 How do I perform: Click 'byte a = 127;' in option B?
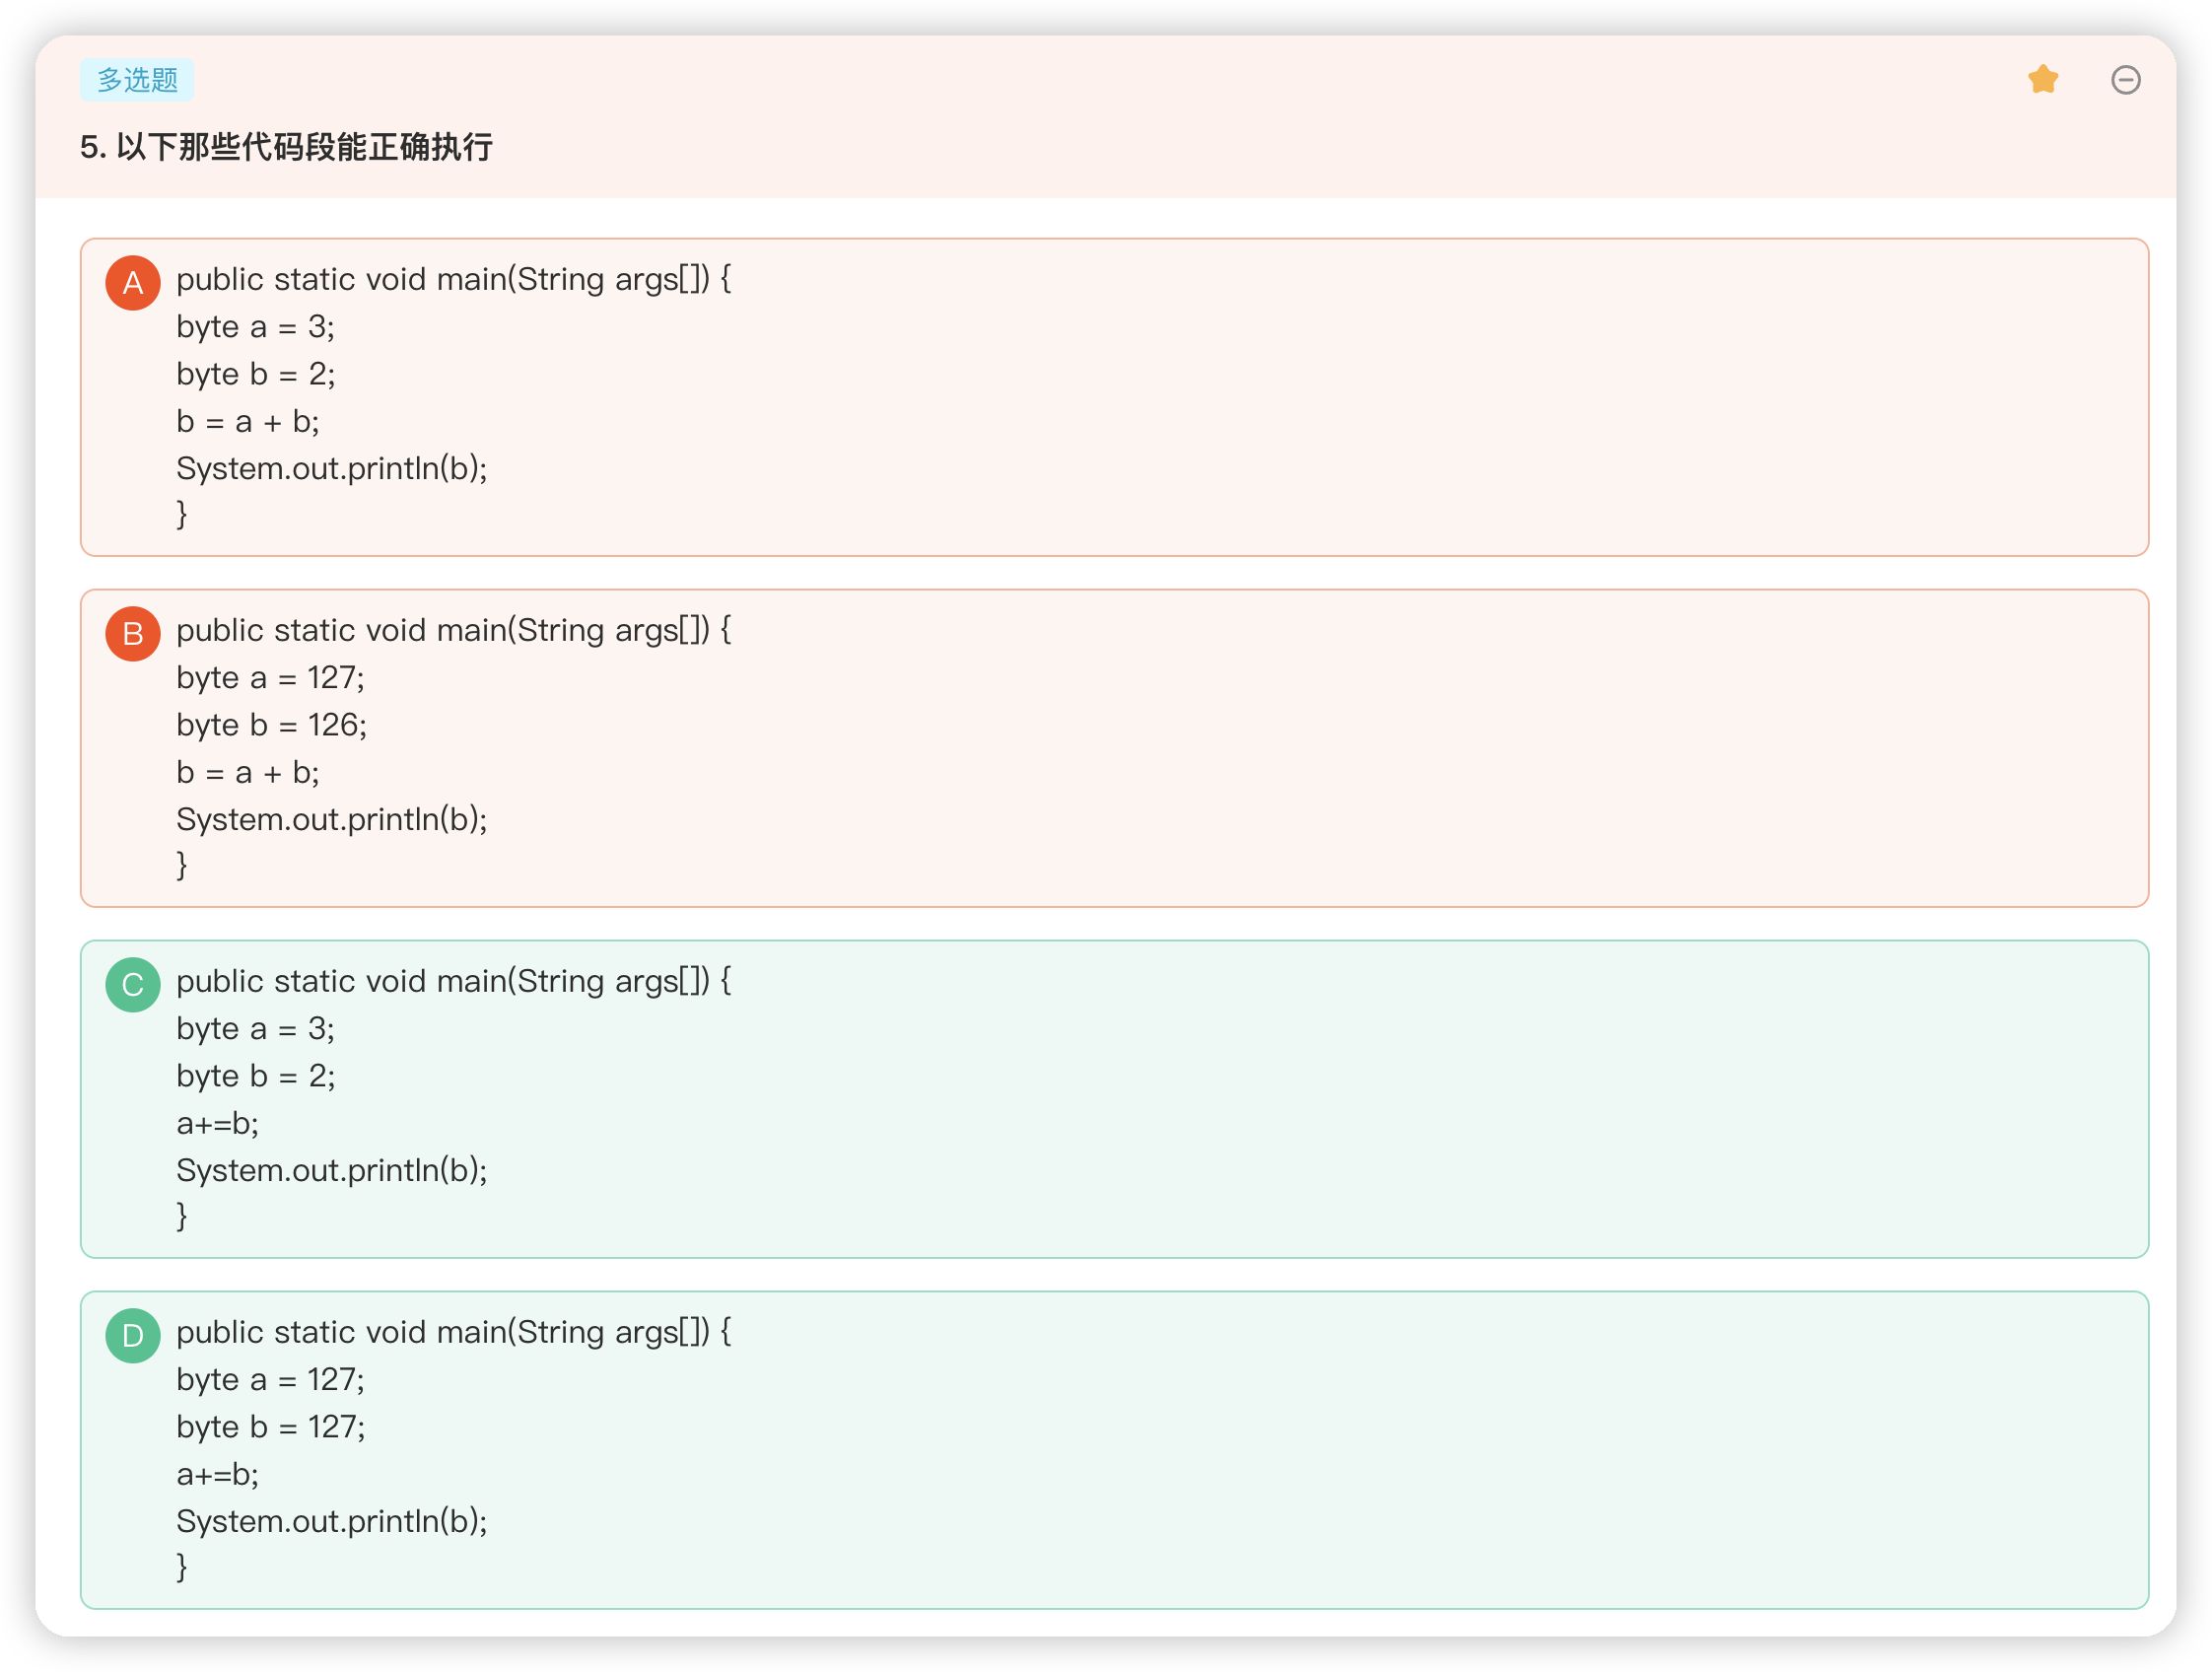click(270, 677)
